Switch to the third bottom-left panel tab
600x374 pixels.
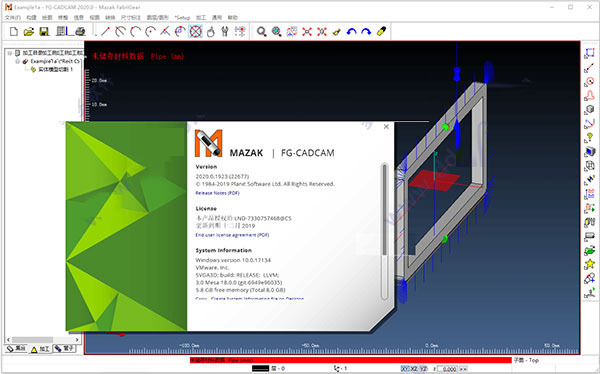click(x=64, y=349)
